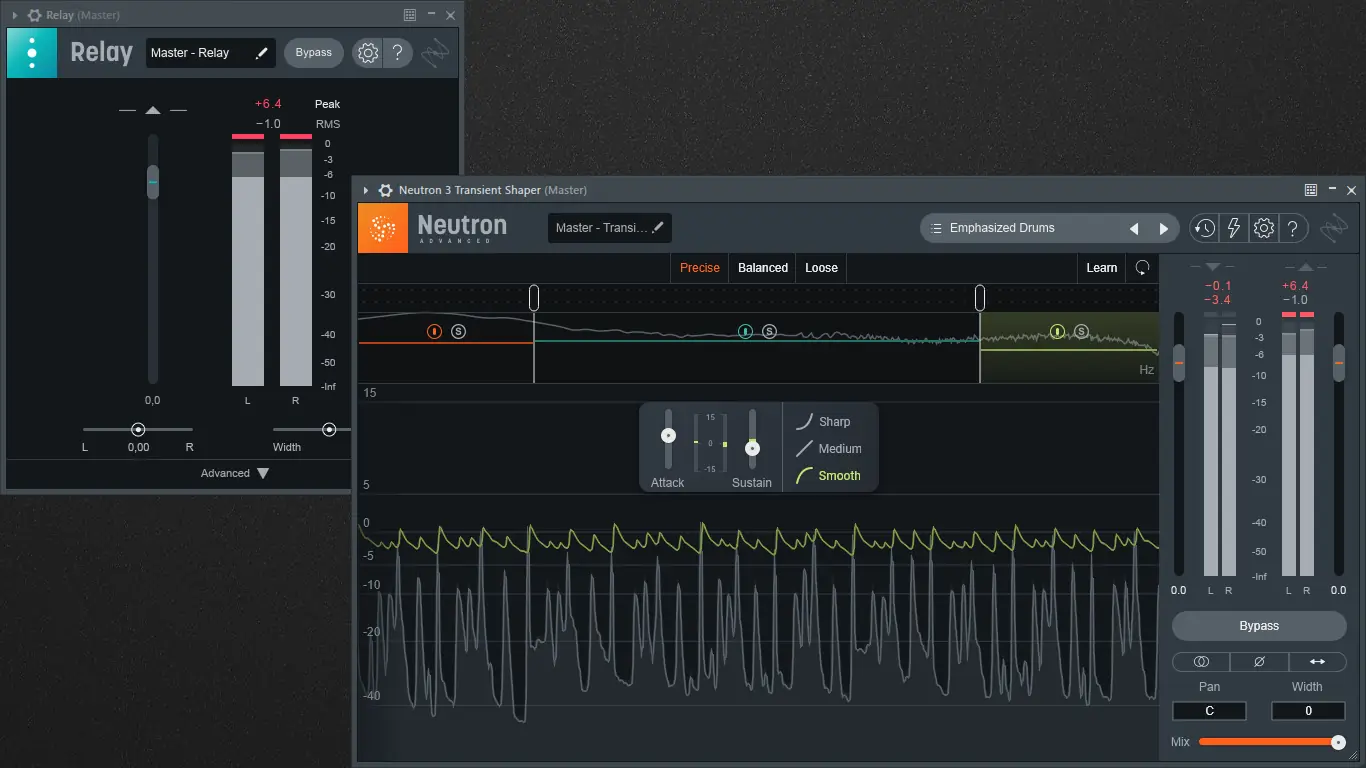Click the Relay gain fader handle
The height and width of the screenshot is (768, 1366).
coord(153,182)
